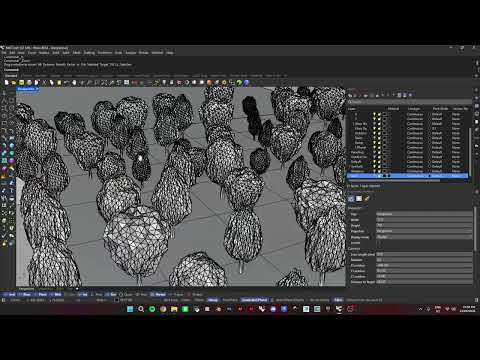Toggle the Locked checkbox in viewport properties
This screenshot has height=360, width=480.
click(379, 243)
